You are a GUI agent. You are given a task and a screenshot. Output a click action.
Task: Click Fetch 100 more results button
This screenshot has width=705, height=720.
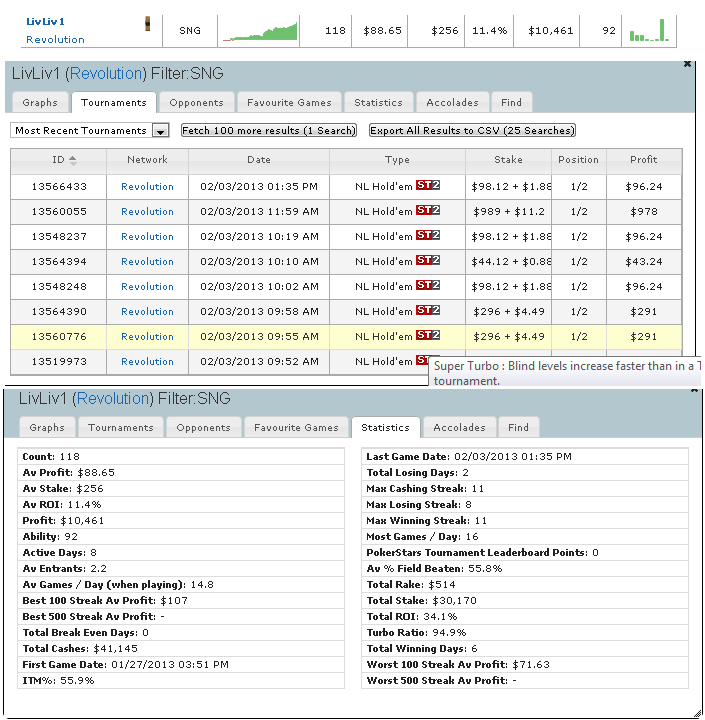coord(269,130)
